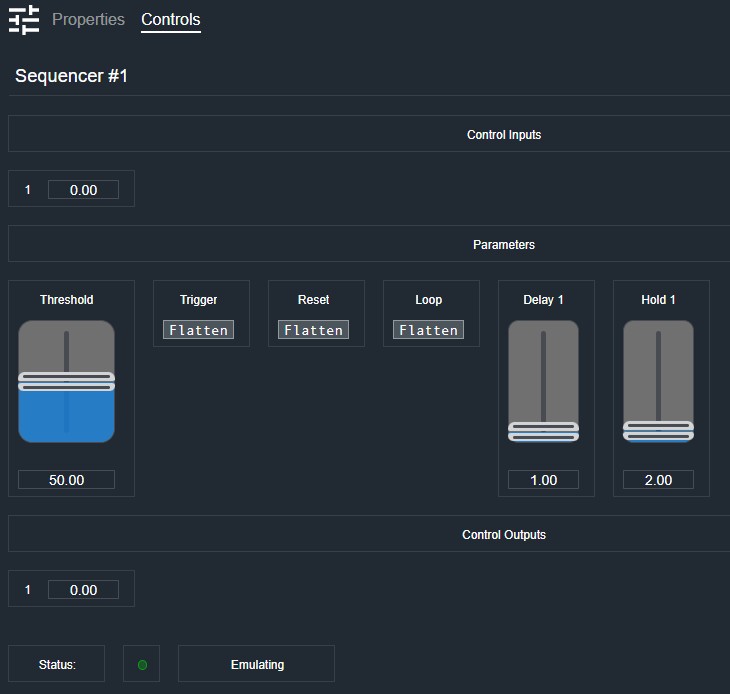Click the Threshold label

point(67,299)
